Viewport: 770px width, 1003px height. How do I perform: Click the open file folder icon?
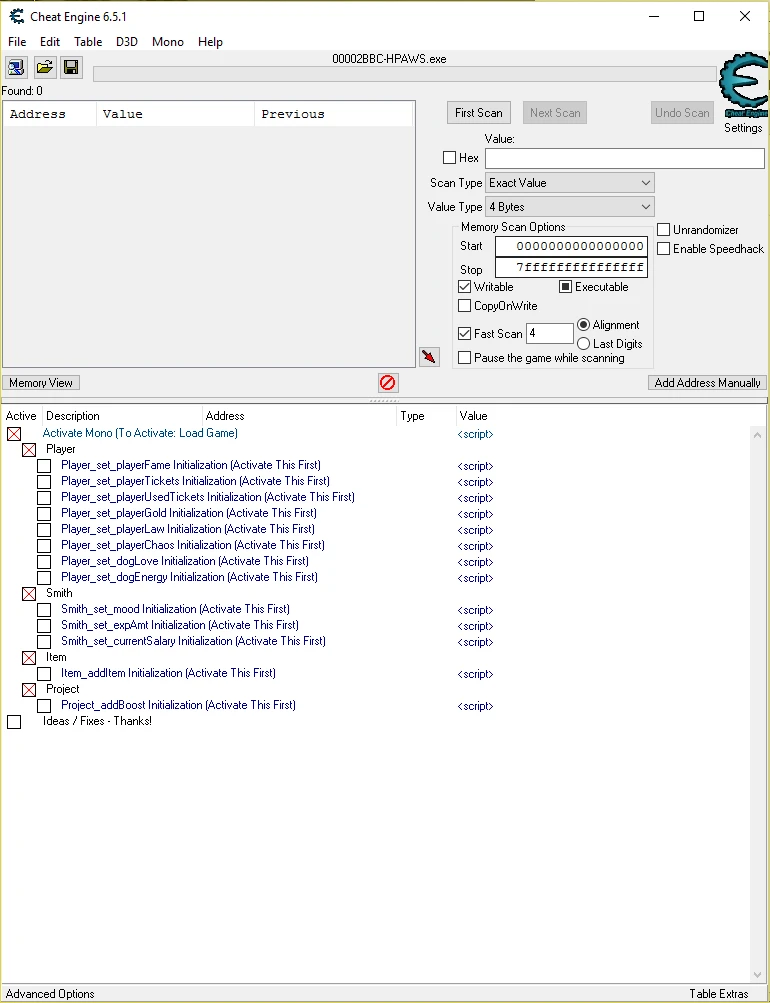coord(44,67)
